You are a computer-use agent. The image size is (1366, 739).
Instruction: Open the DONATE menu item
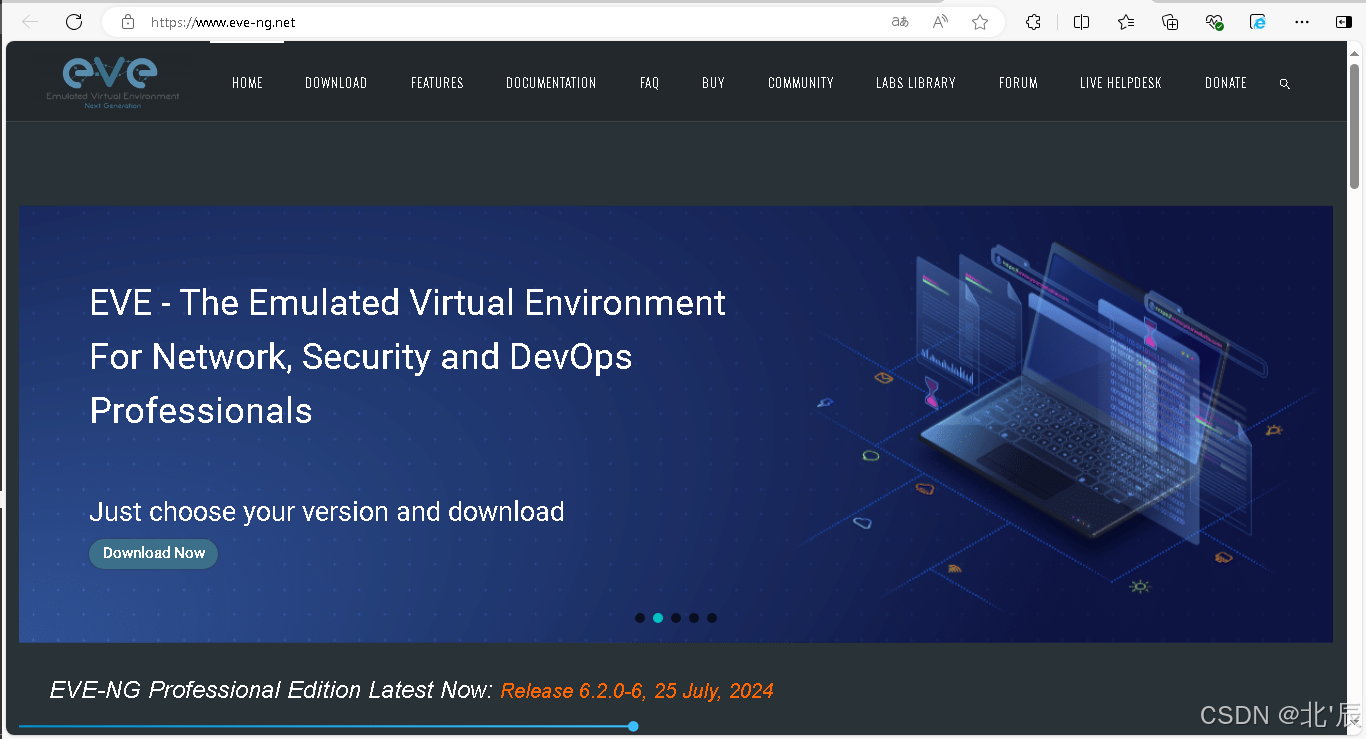click(1226, 83)
